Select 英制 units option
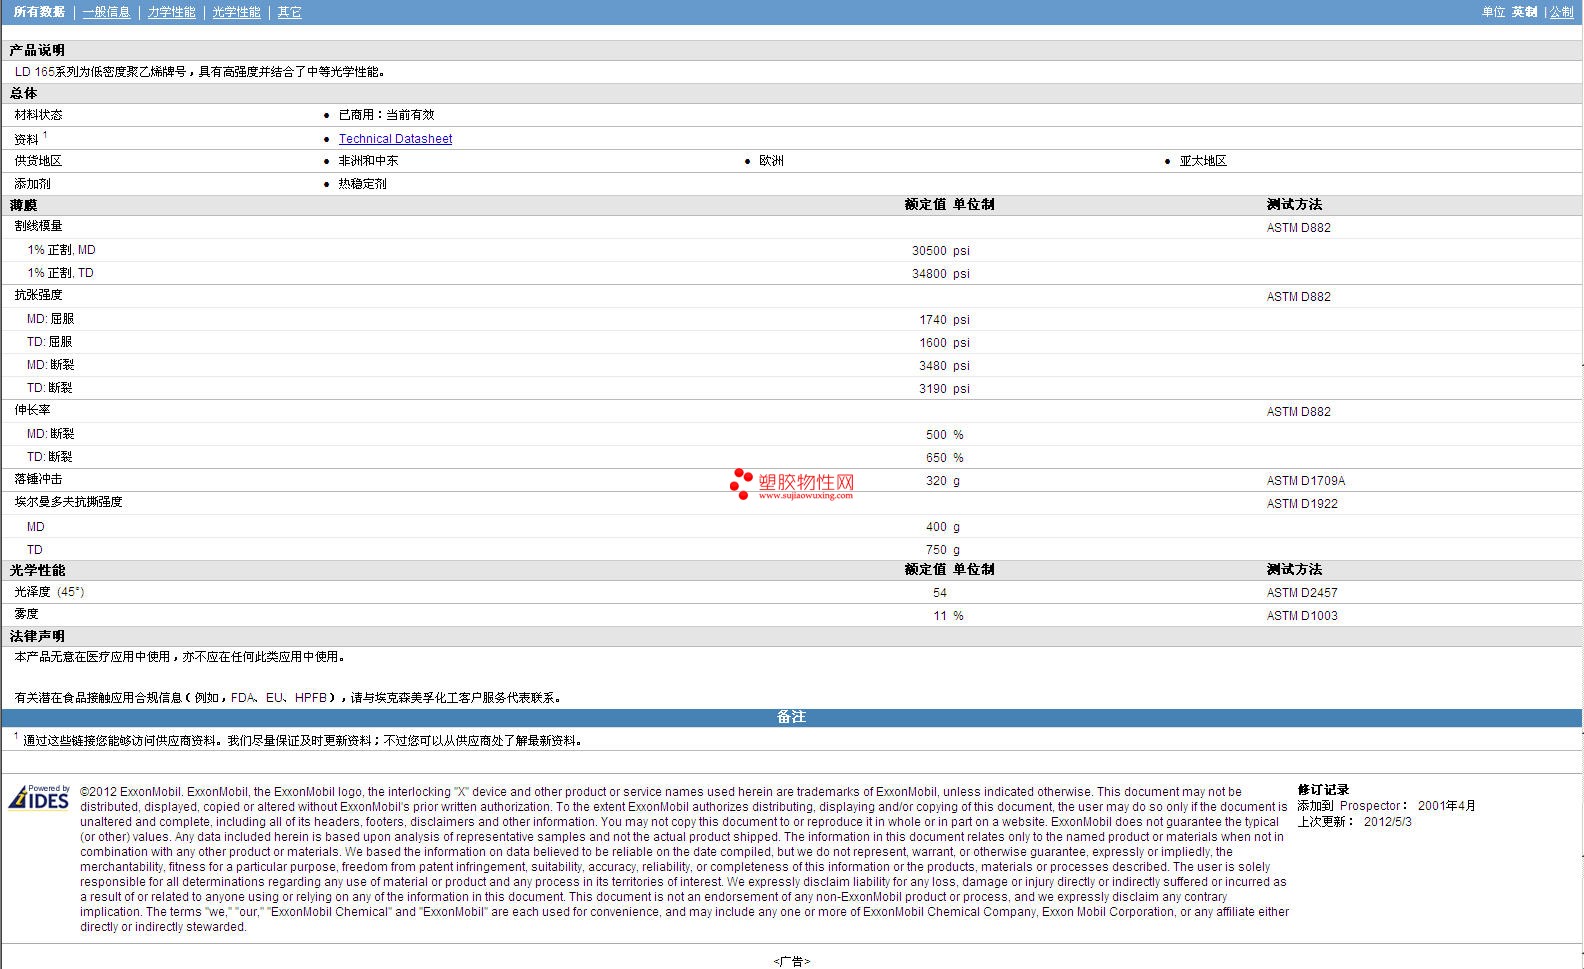Screen dimensions: 1584x969 [1524, 12]
